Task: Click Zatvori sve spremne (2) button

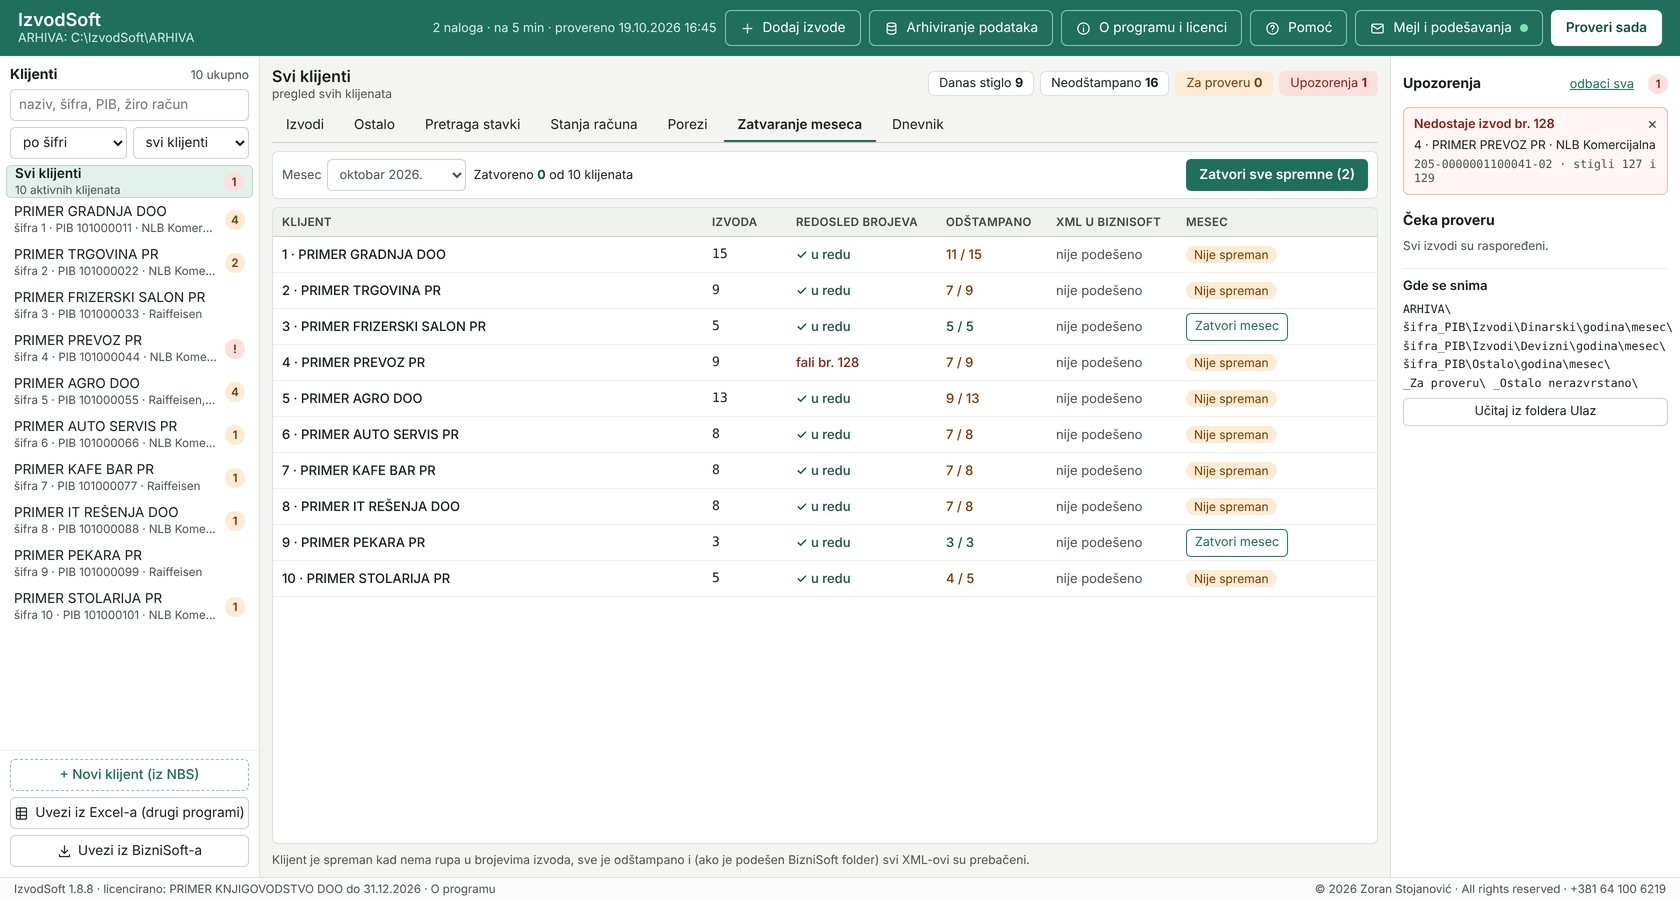Action: (x=1276, y=175)
